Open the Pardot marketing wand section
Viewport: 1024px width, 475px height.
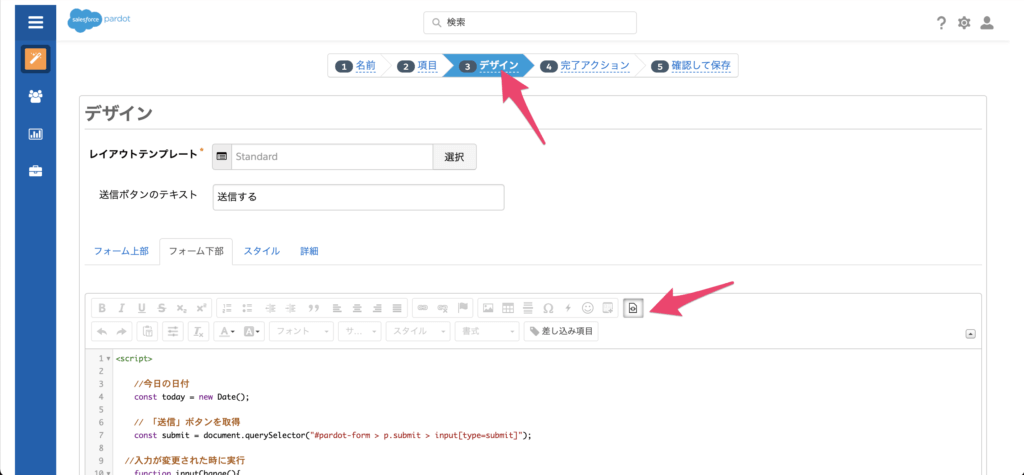[35, 60]
